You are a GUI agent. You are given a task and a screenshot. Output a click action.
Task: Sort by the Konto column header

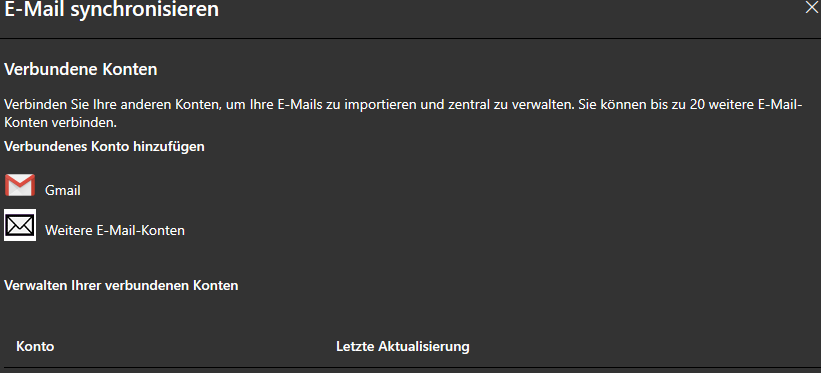click(35, 347)
